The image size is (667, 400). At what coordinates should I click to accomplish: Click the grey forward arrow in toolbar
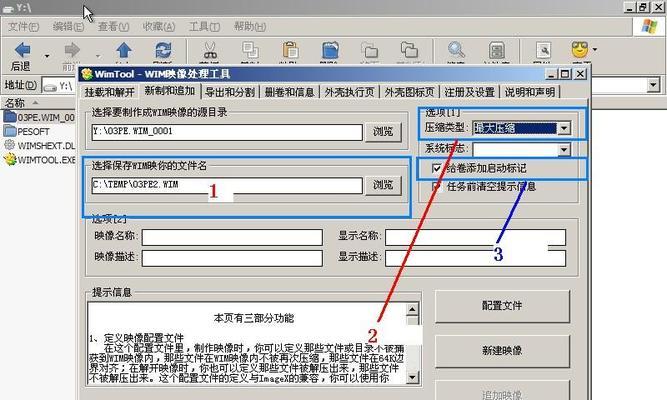point(72,51)
